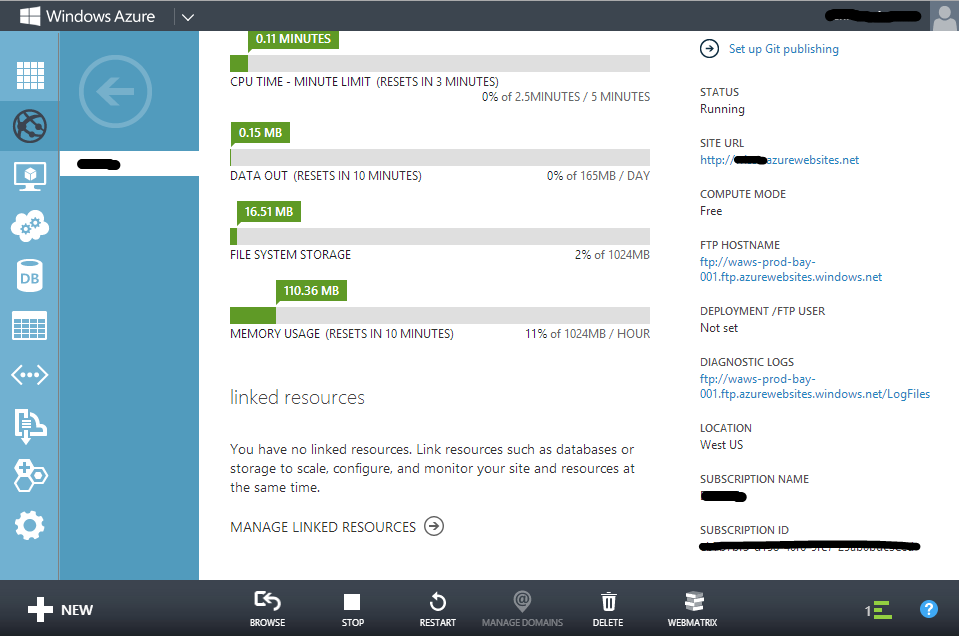Viewport: 959px width, 636px height.
Task: Click the Not set deployment user value
Action: (719, 328)
